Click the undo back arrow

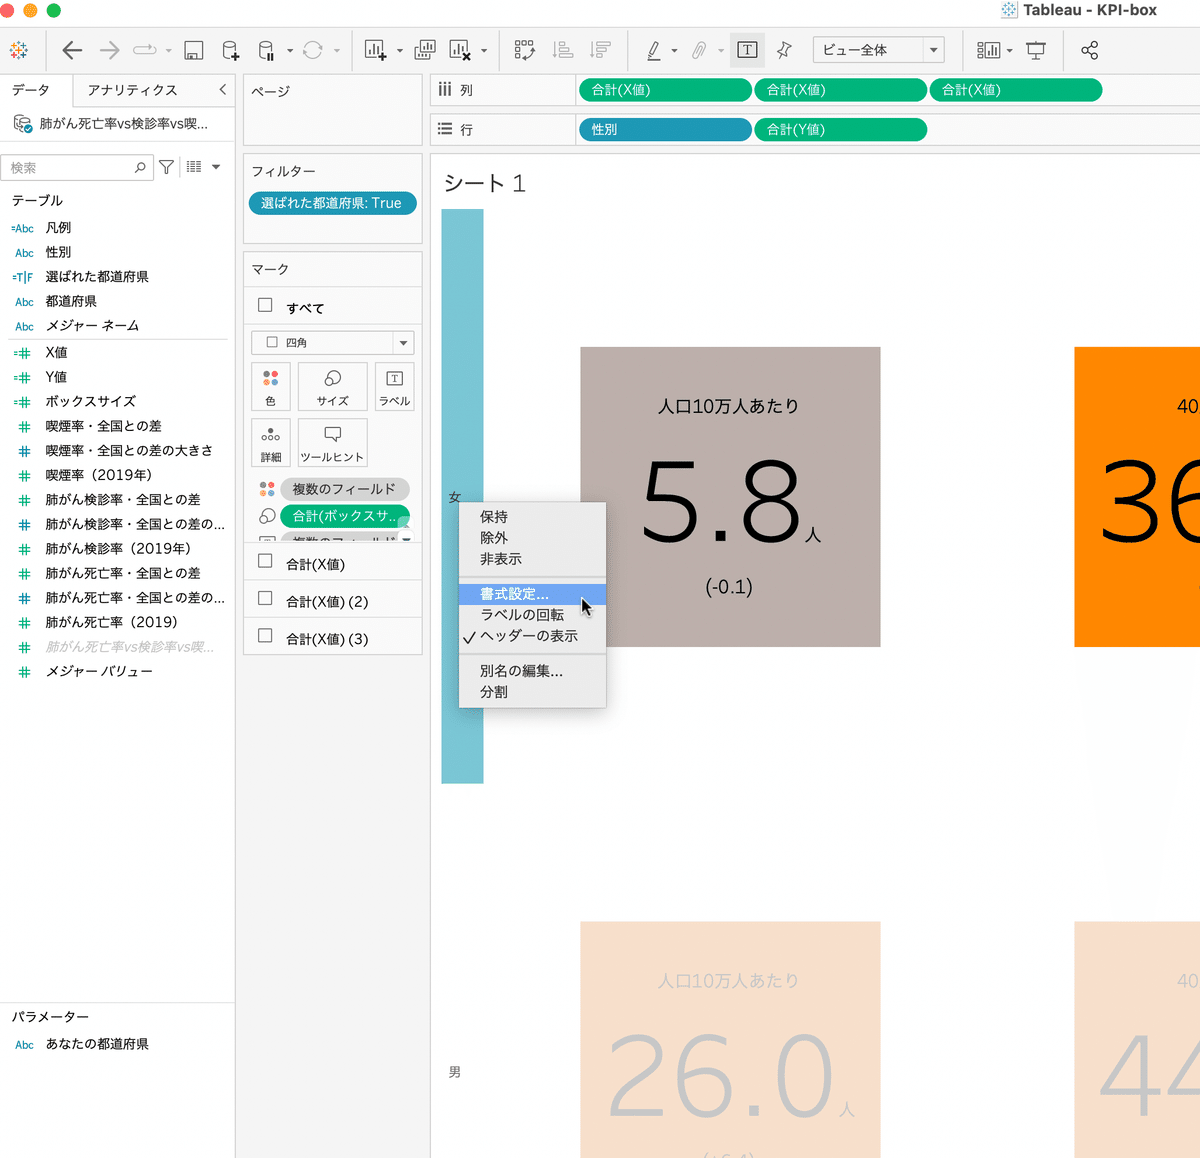(72, 50)
